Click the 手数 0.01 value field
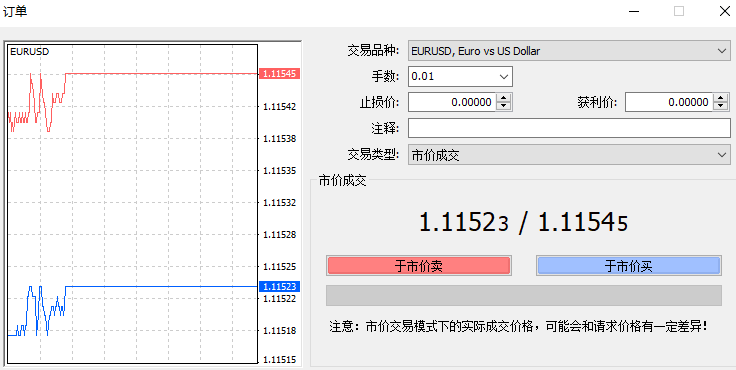The width and height of the screenshot is (736, 370). click(452, 77)
